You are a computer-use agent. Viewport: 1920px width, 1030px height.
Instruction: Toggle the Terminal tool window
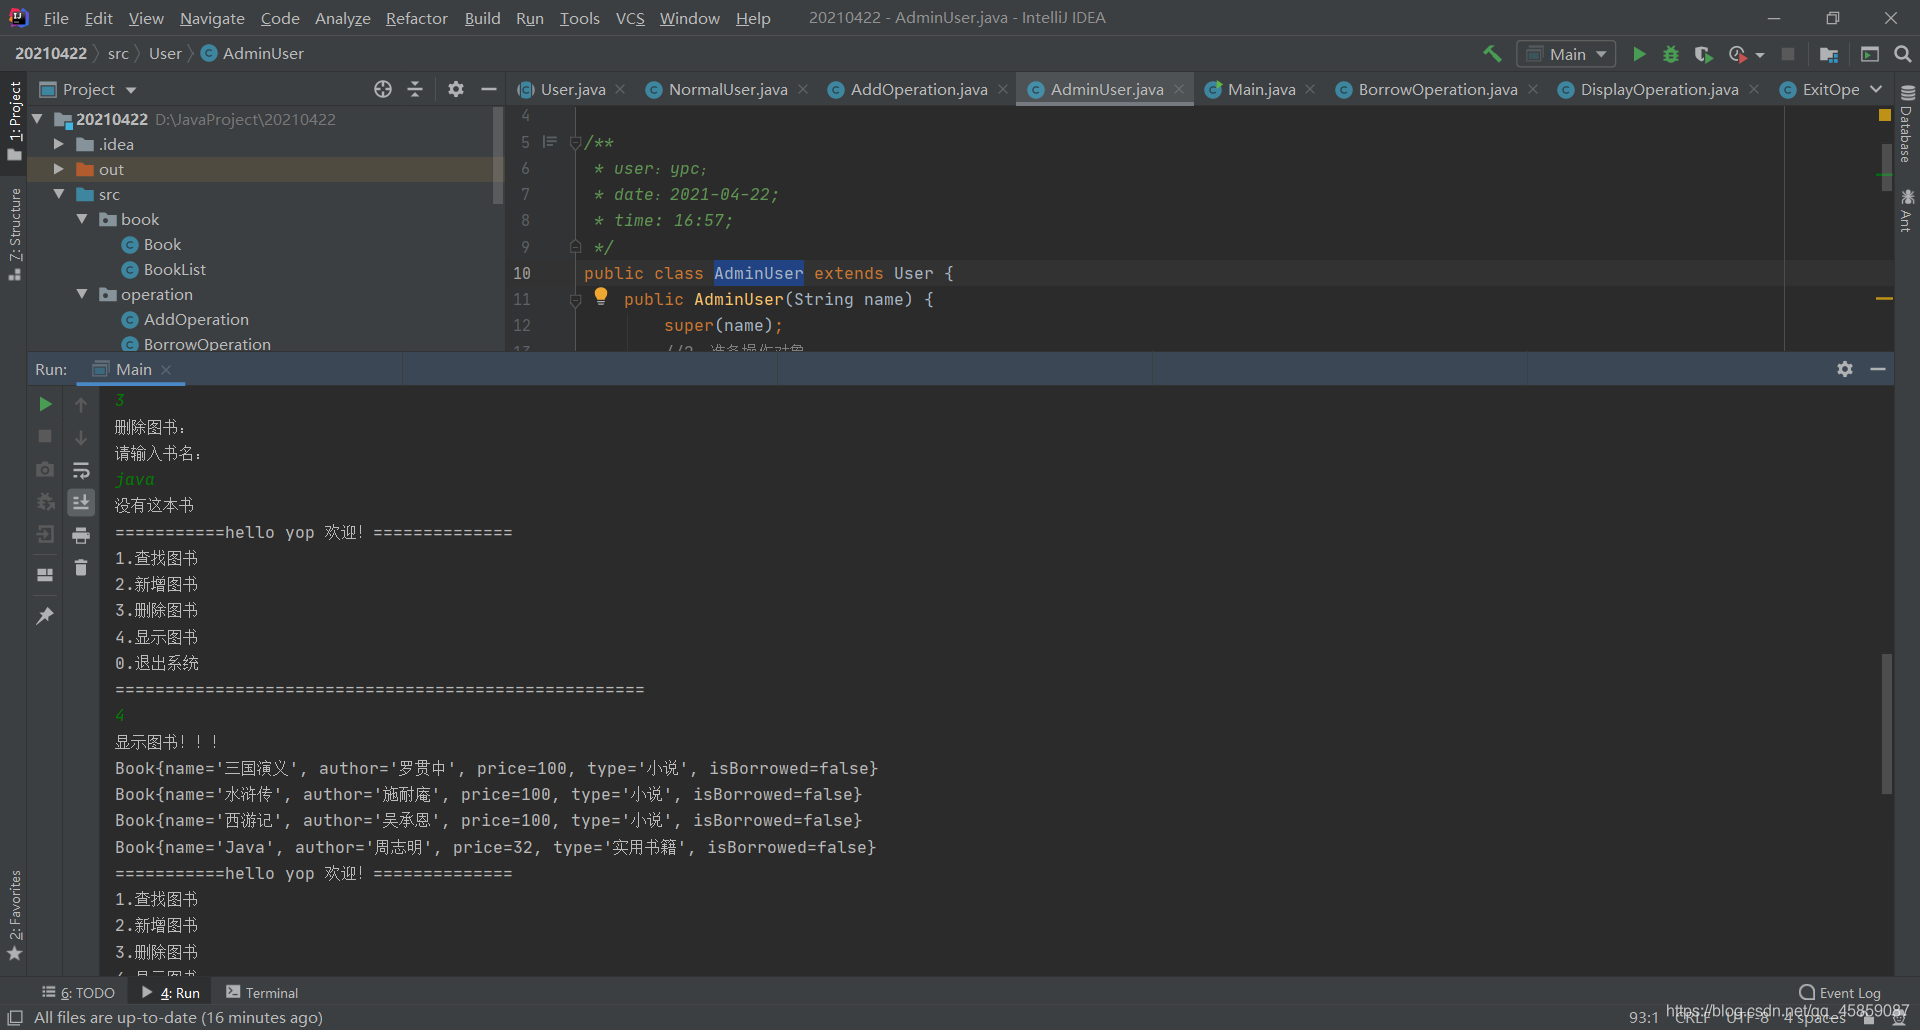pos(262,992)
